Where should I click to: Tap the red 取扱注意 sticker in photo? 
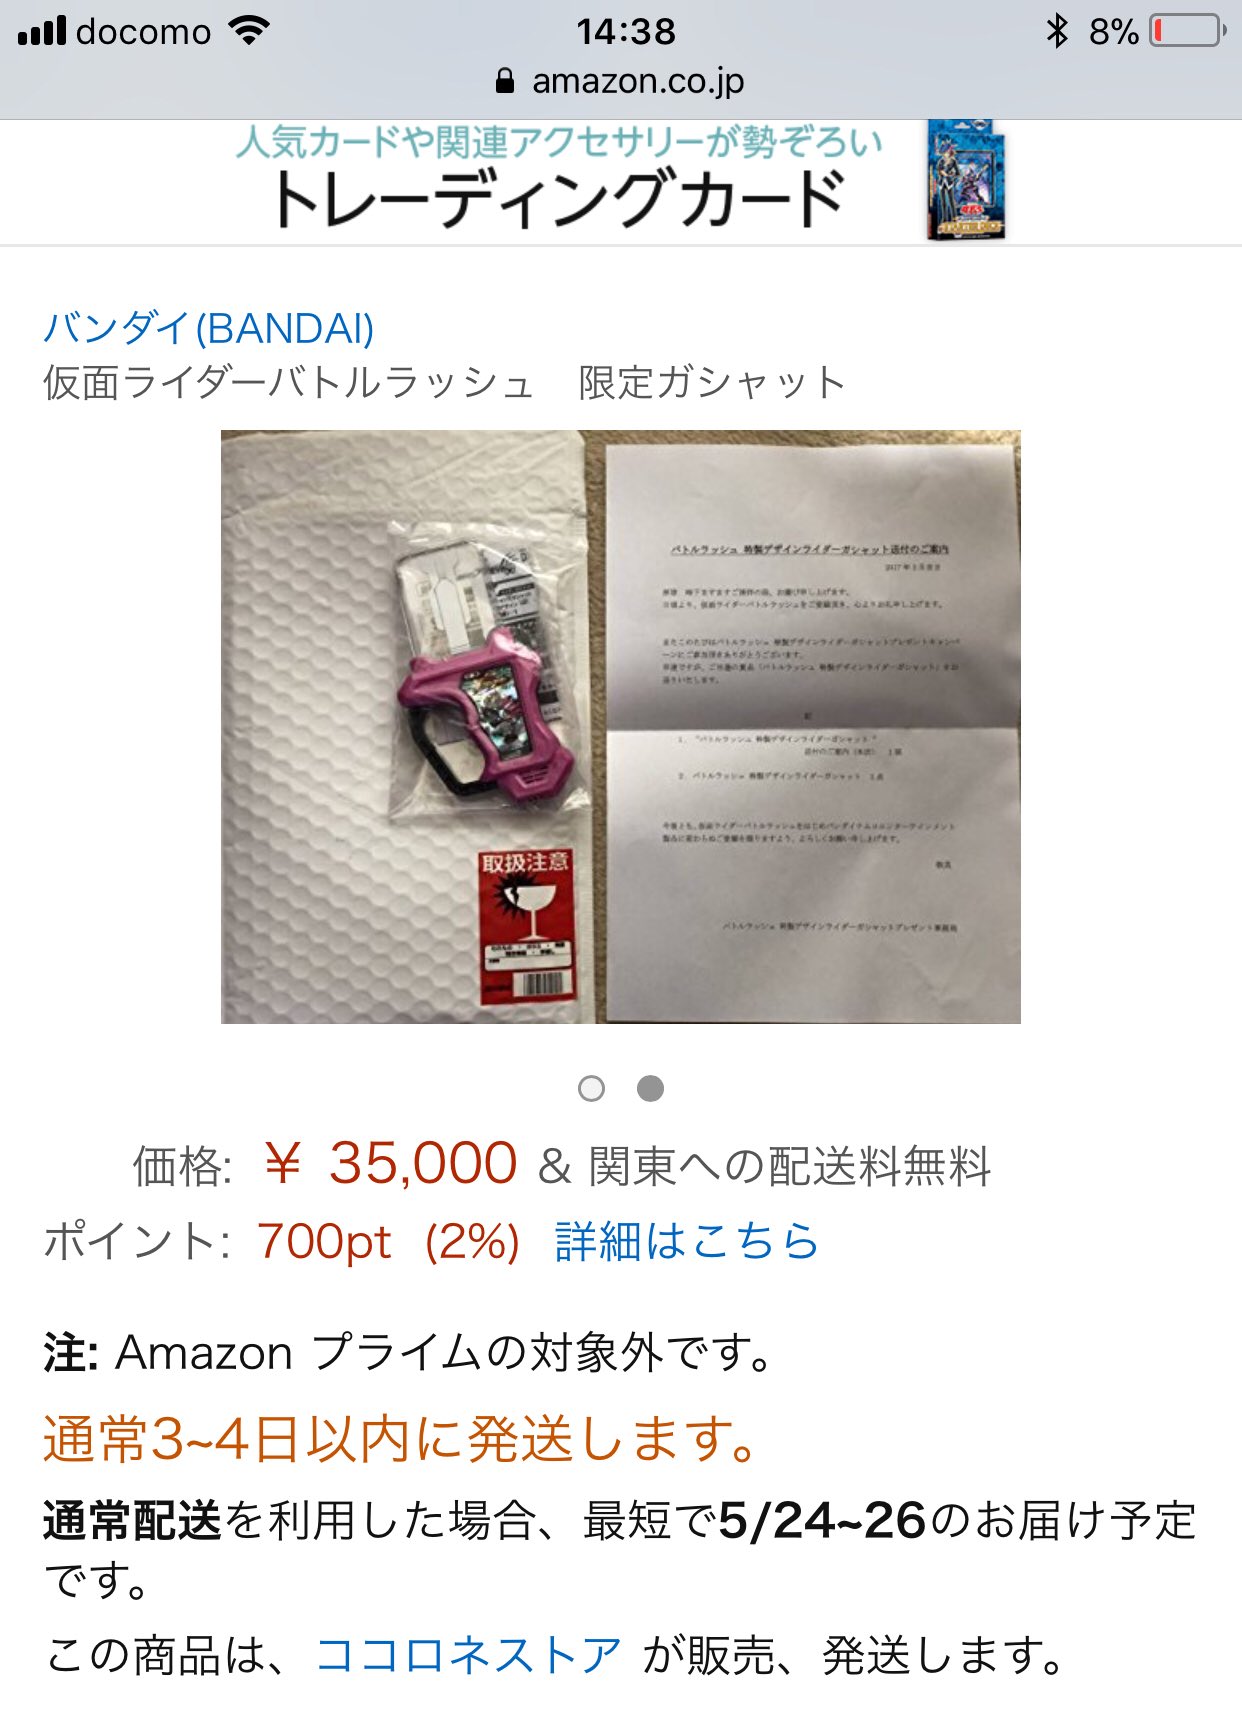pyautogui.click(x=527, y=925)
